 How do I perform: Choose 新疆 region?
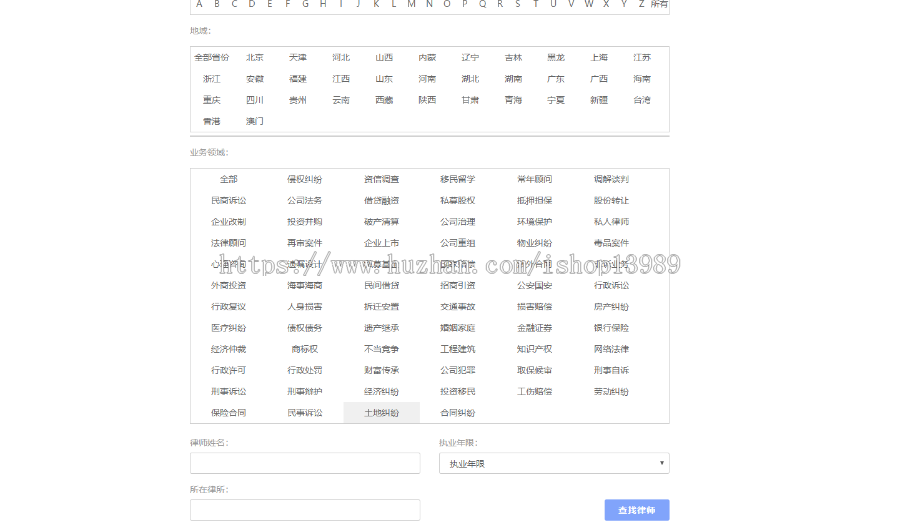point(599,100)
